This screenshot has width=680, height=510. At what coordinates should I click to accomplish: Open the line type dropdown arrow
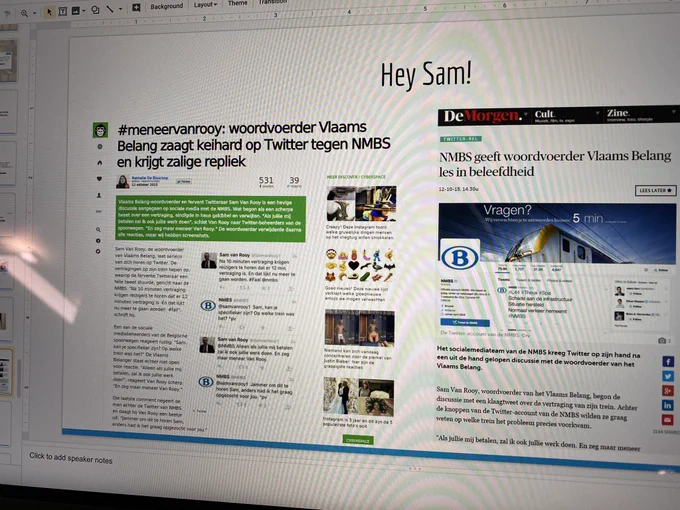[x=121, y=9]
